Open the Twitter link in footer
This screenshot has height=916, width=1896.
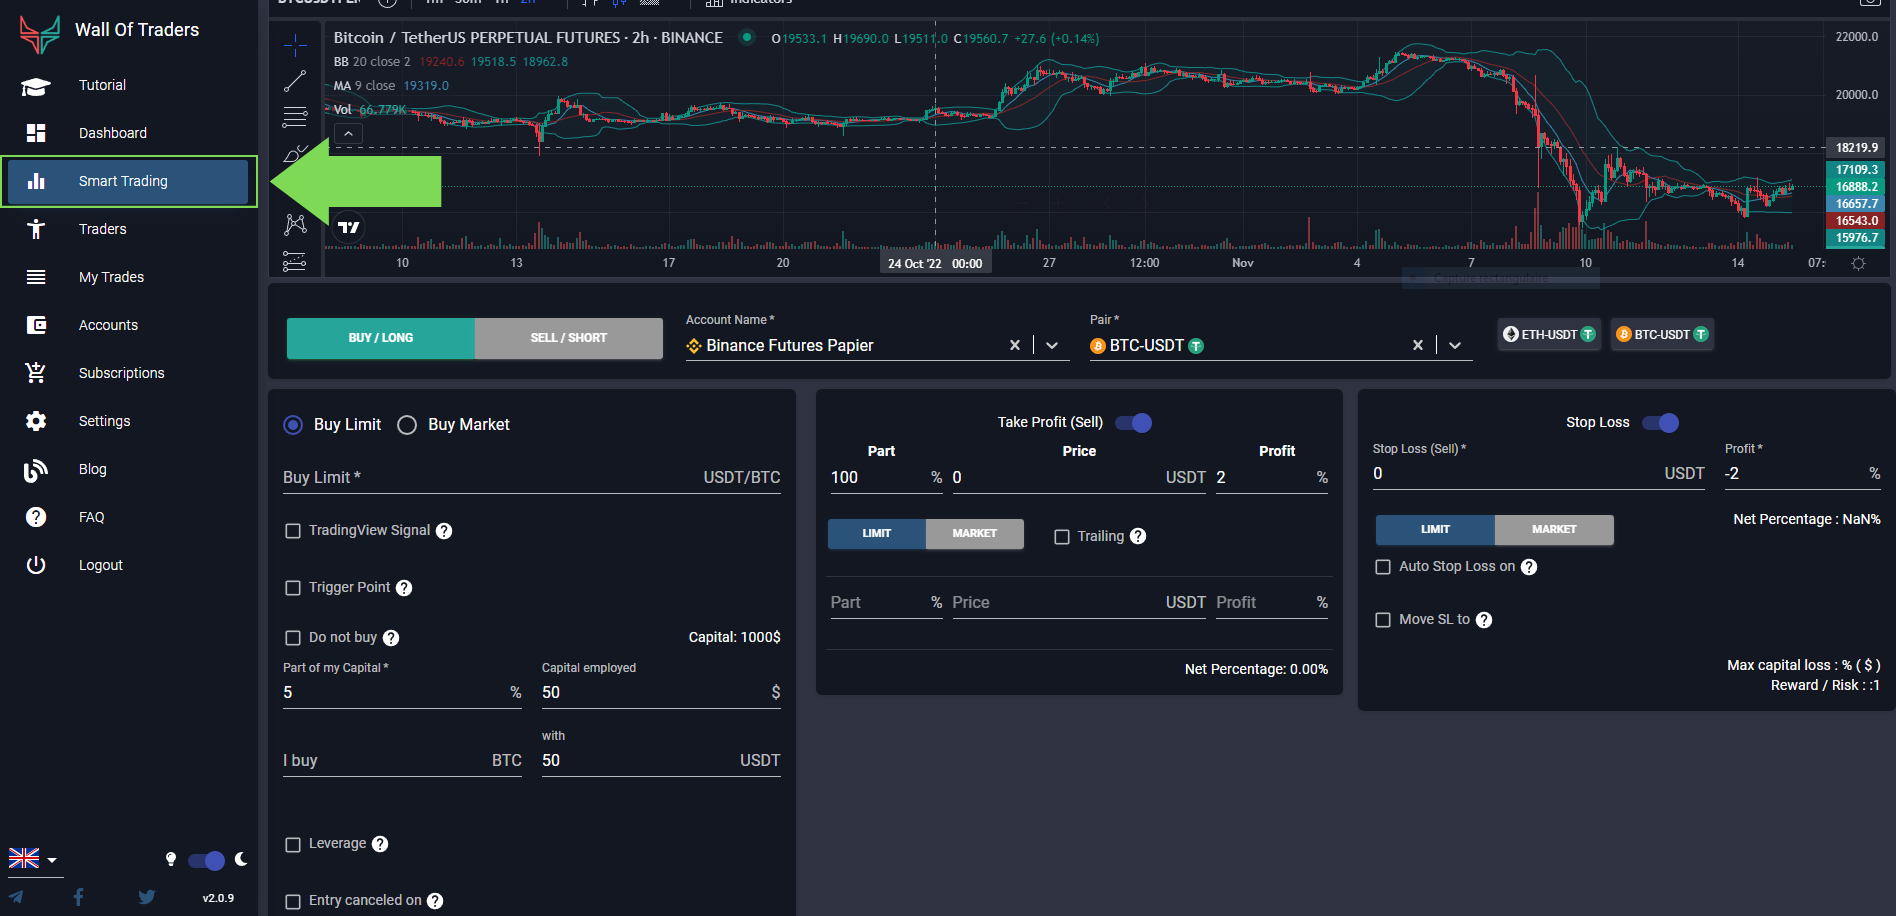(146, 896)
